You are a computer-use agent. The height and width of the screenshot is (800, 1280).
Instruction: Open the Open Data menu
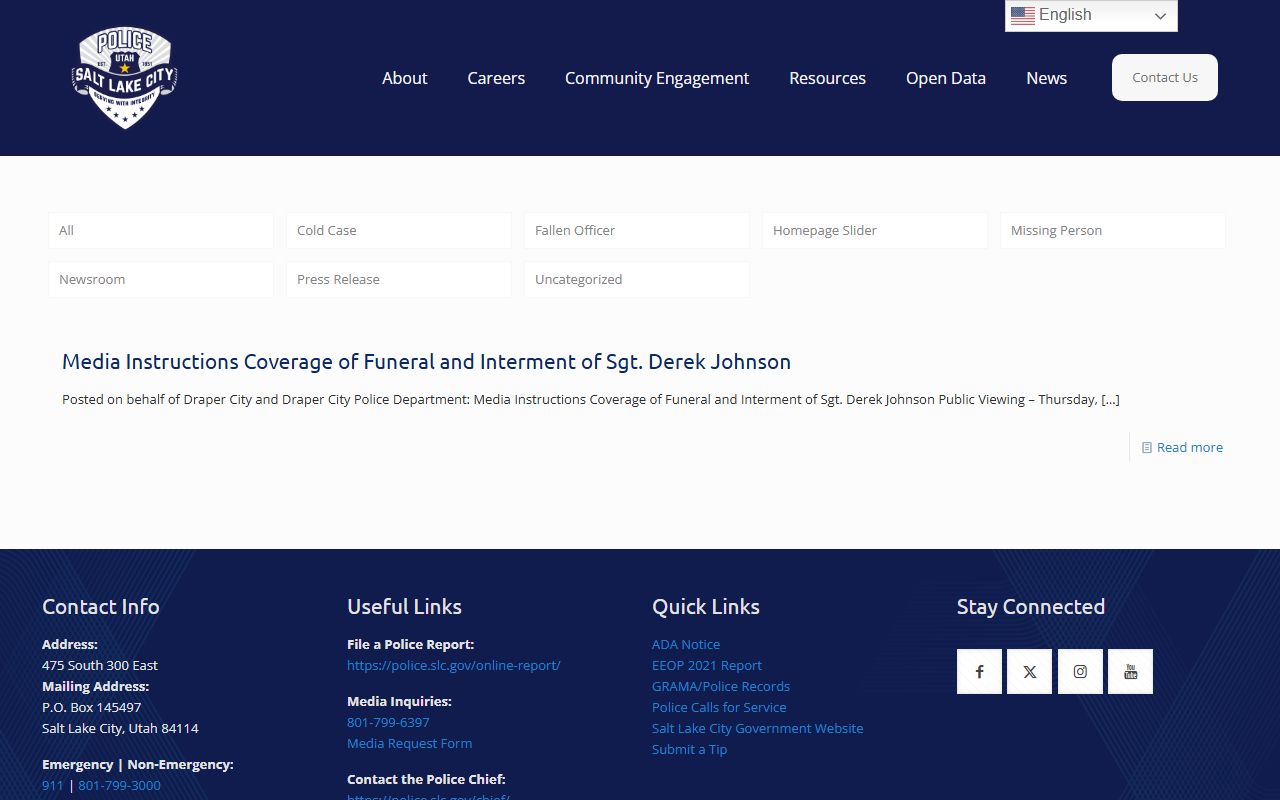946,78
